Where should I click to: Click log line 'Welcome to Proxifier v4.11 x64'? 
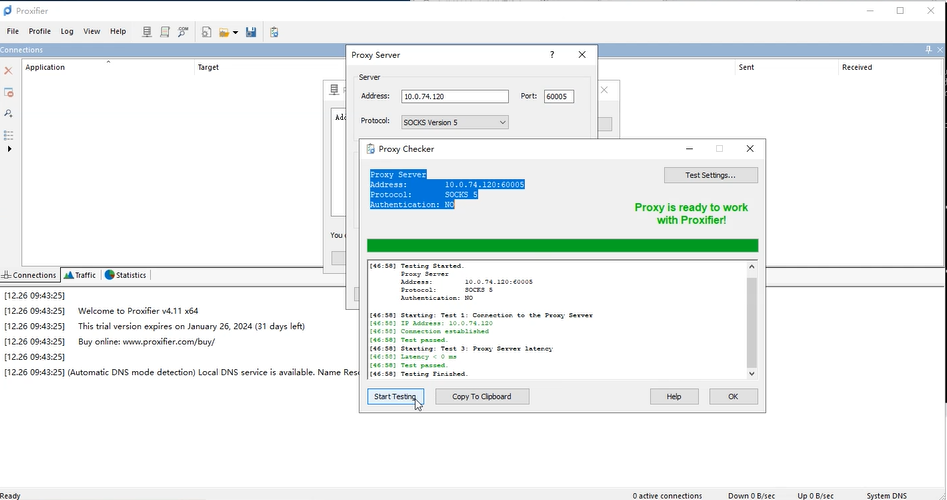coord(138,311)
